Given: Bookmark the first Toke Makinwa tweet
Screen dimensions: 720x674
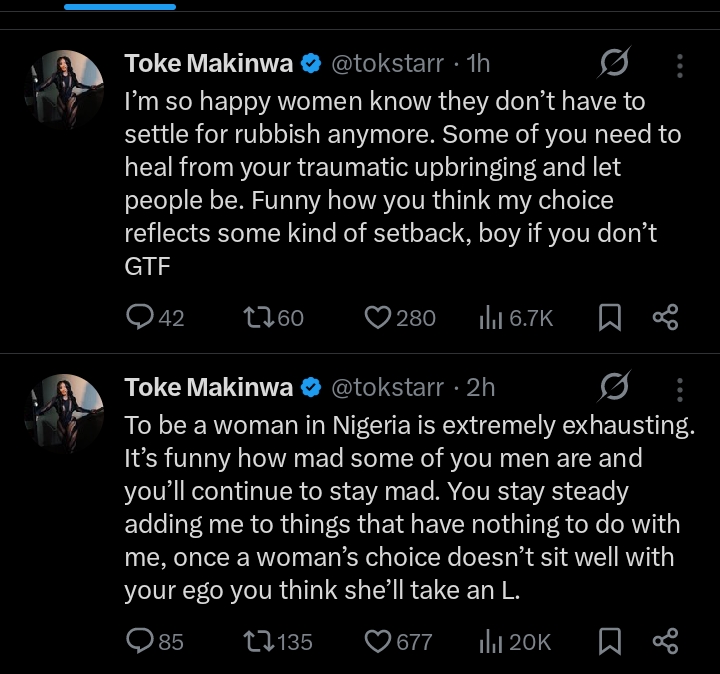Looking at the screenshot, I should 609,318.
